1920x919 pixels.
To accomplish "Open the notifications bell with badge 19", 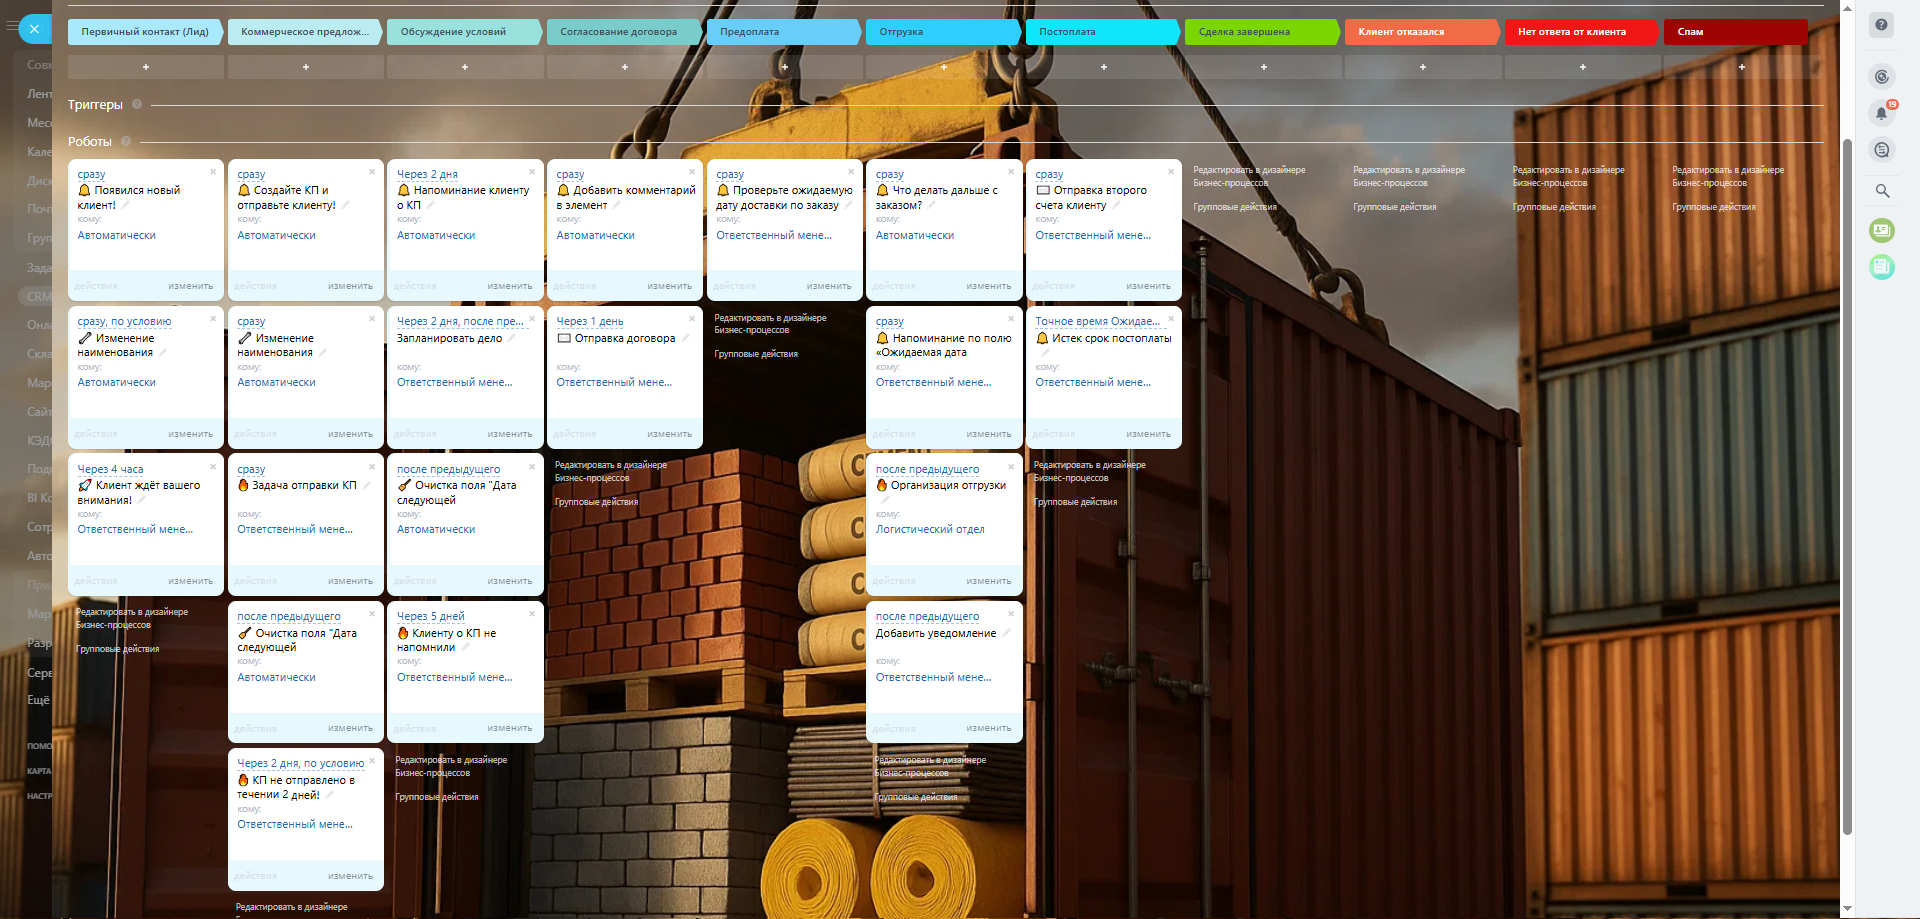I will tap(1881, 113).
